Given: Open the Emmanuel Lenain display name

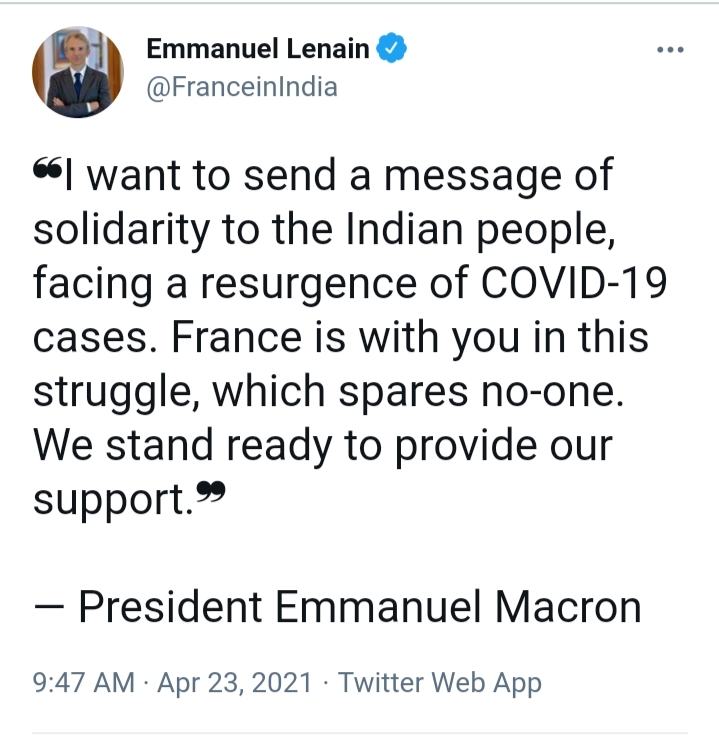Looking at the screenshot, I should pos(258,48).
